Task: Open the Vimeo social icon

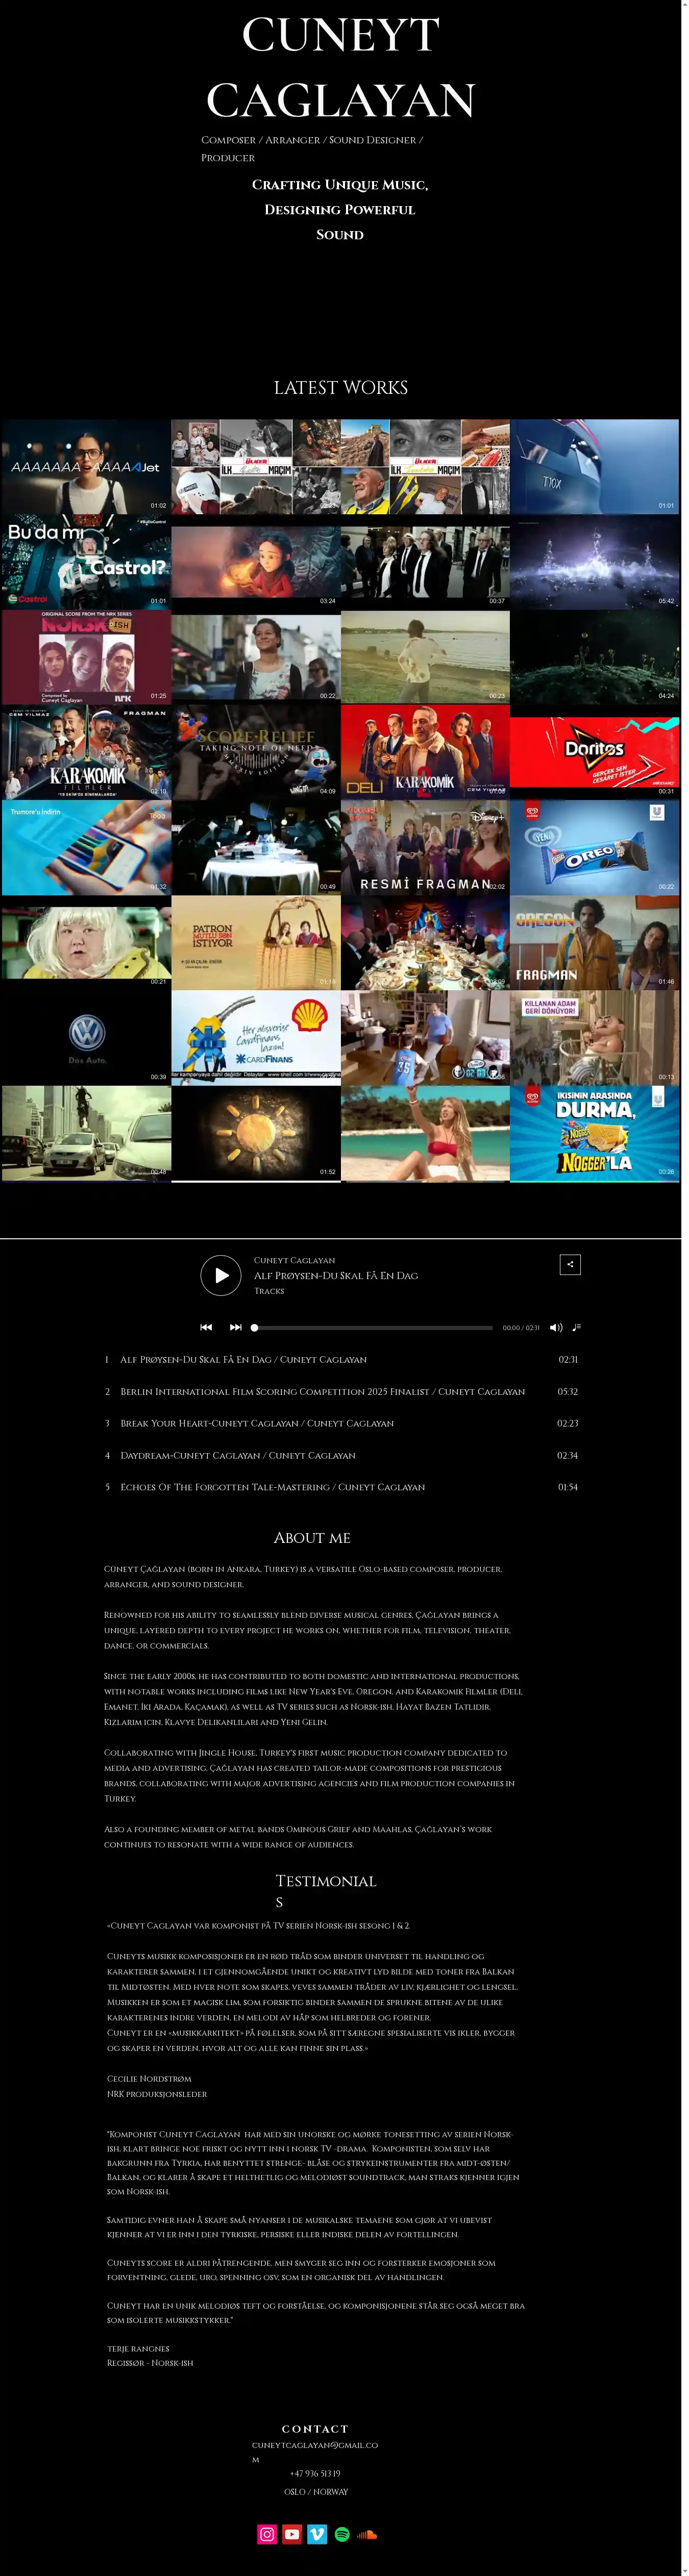Action: point(317,2533)
